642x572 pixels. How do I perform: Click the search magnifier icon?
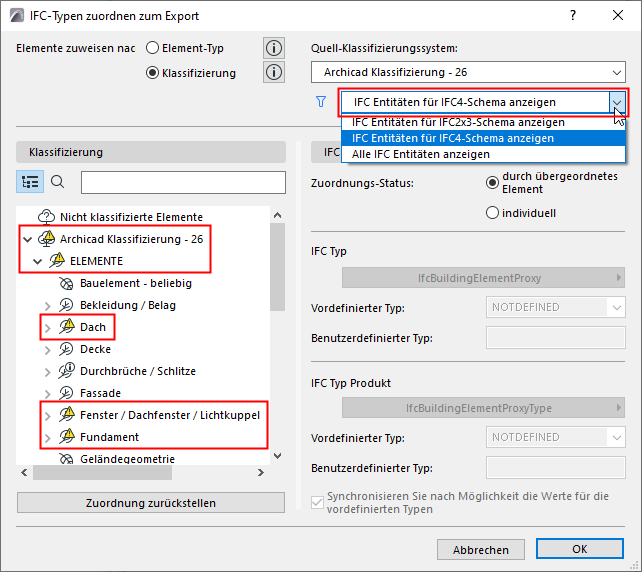pyautogui.click(x=57, y=181)
